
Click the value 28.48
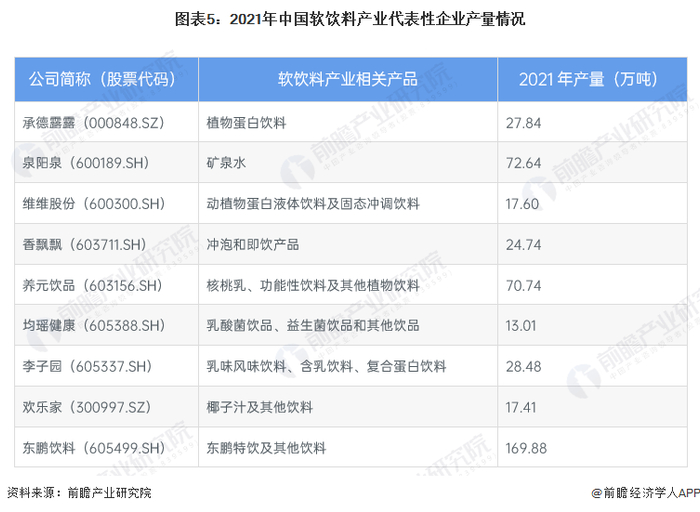[523, 367]
